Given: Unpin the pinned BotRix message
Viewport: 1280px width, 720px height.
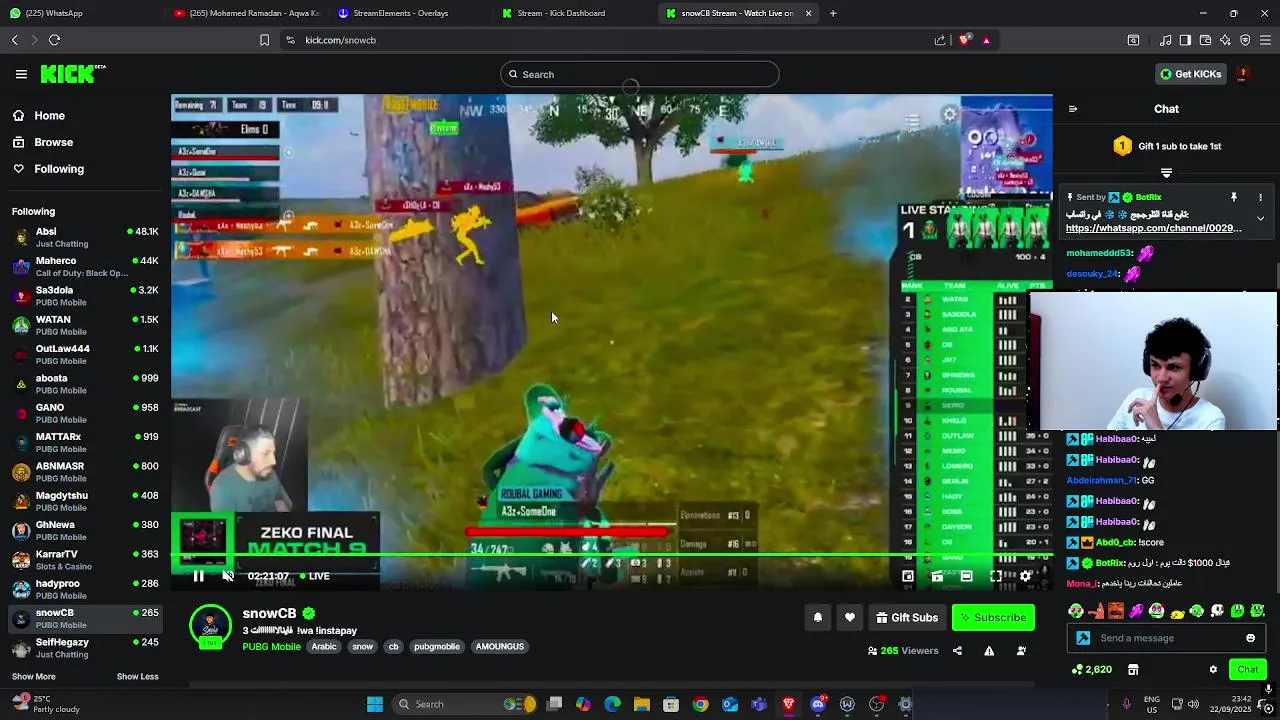Looking at the screenshot, I should click(x=1234, y=197).
